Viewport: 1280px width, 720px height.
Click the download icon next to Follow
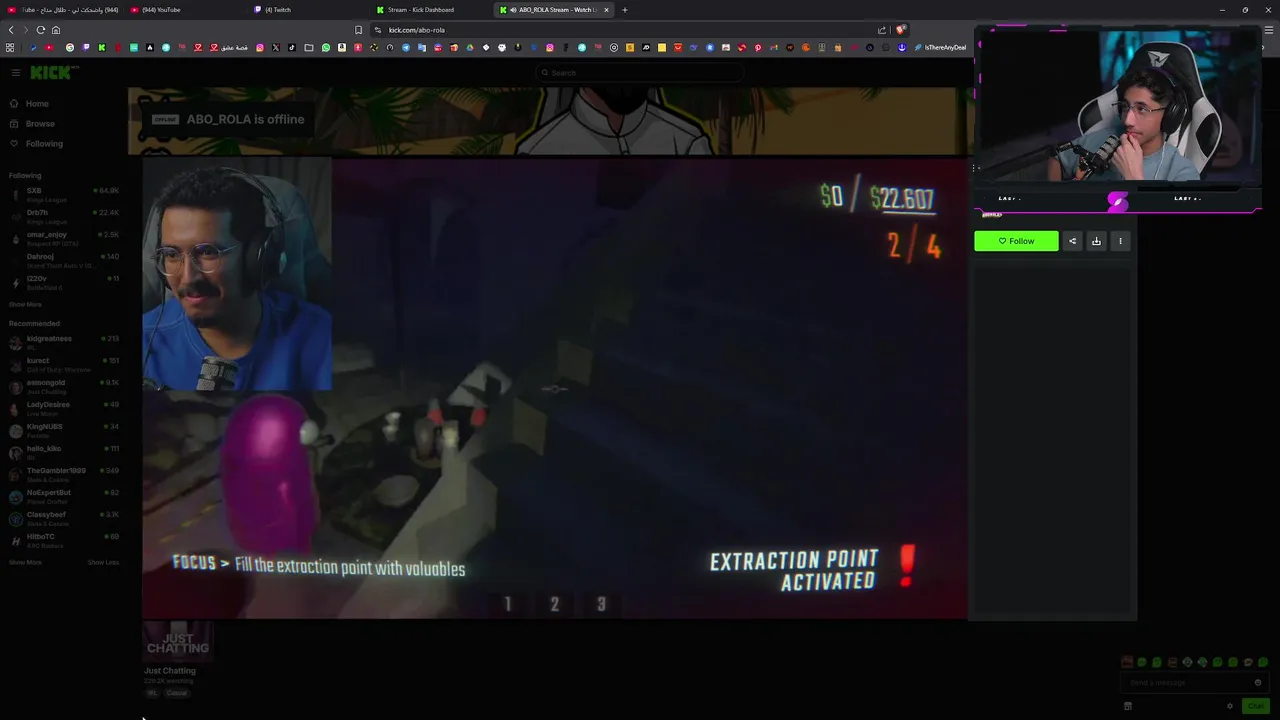pos(1096,241)
